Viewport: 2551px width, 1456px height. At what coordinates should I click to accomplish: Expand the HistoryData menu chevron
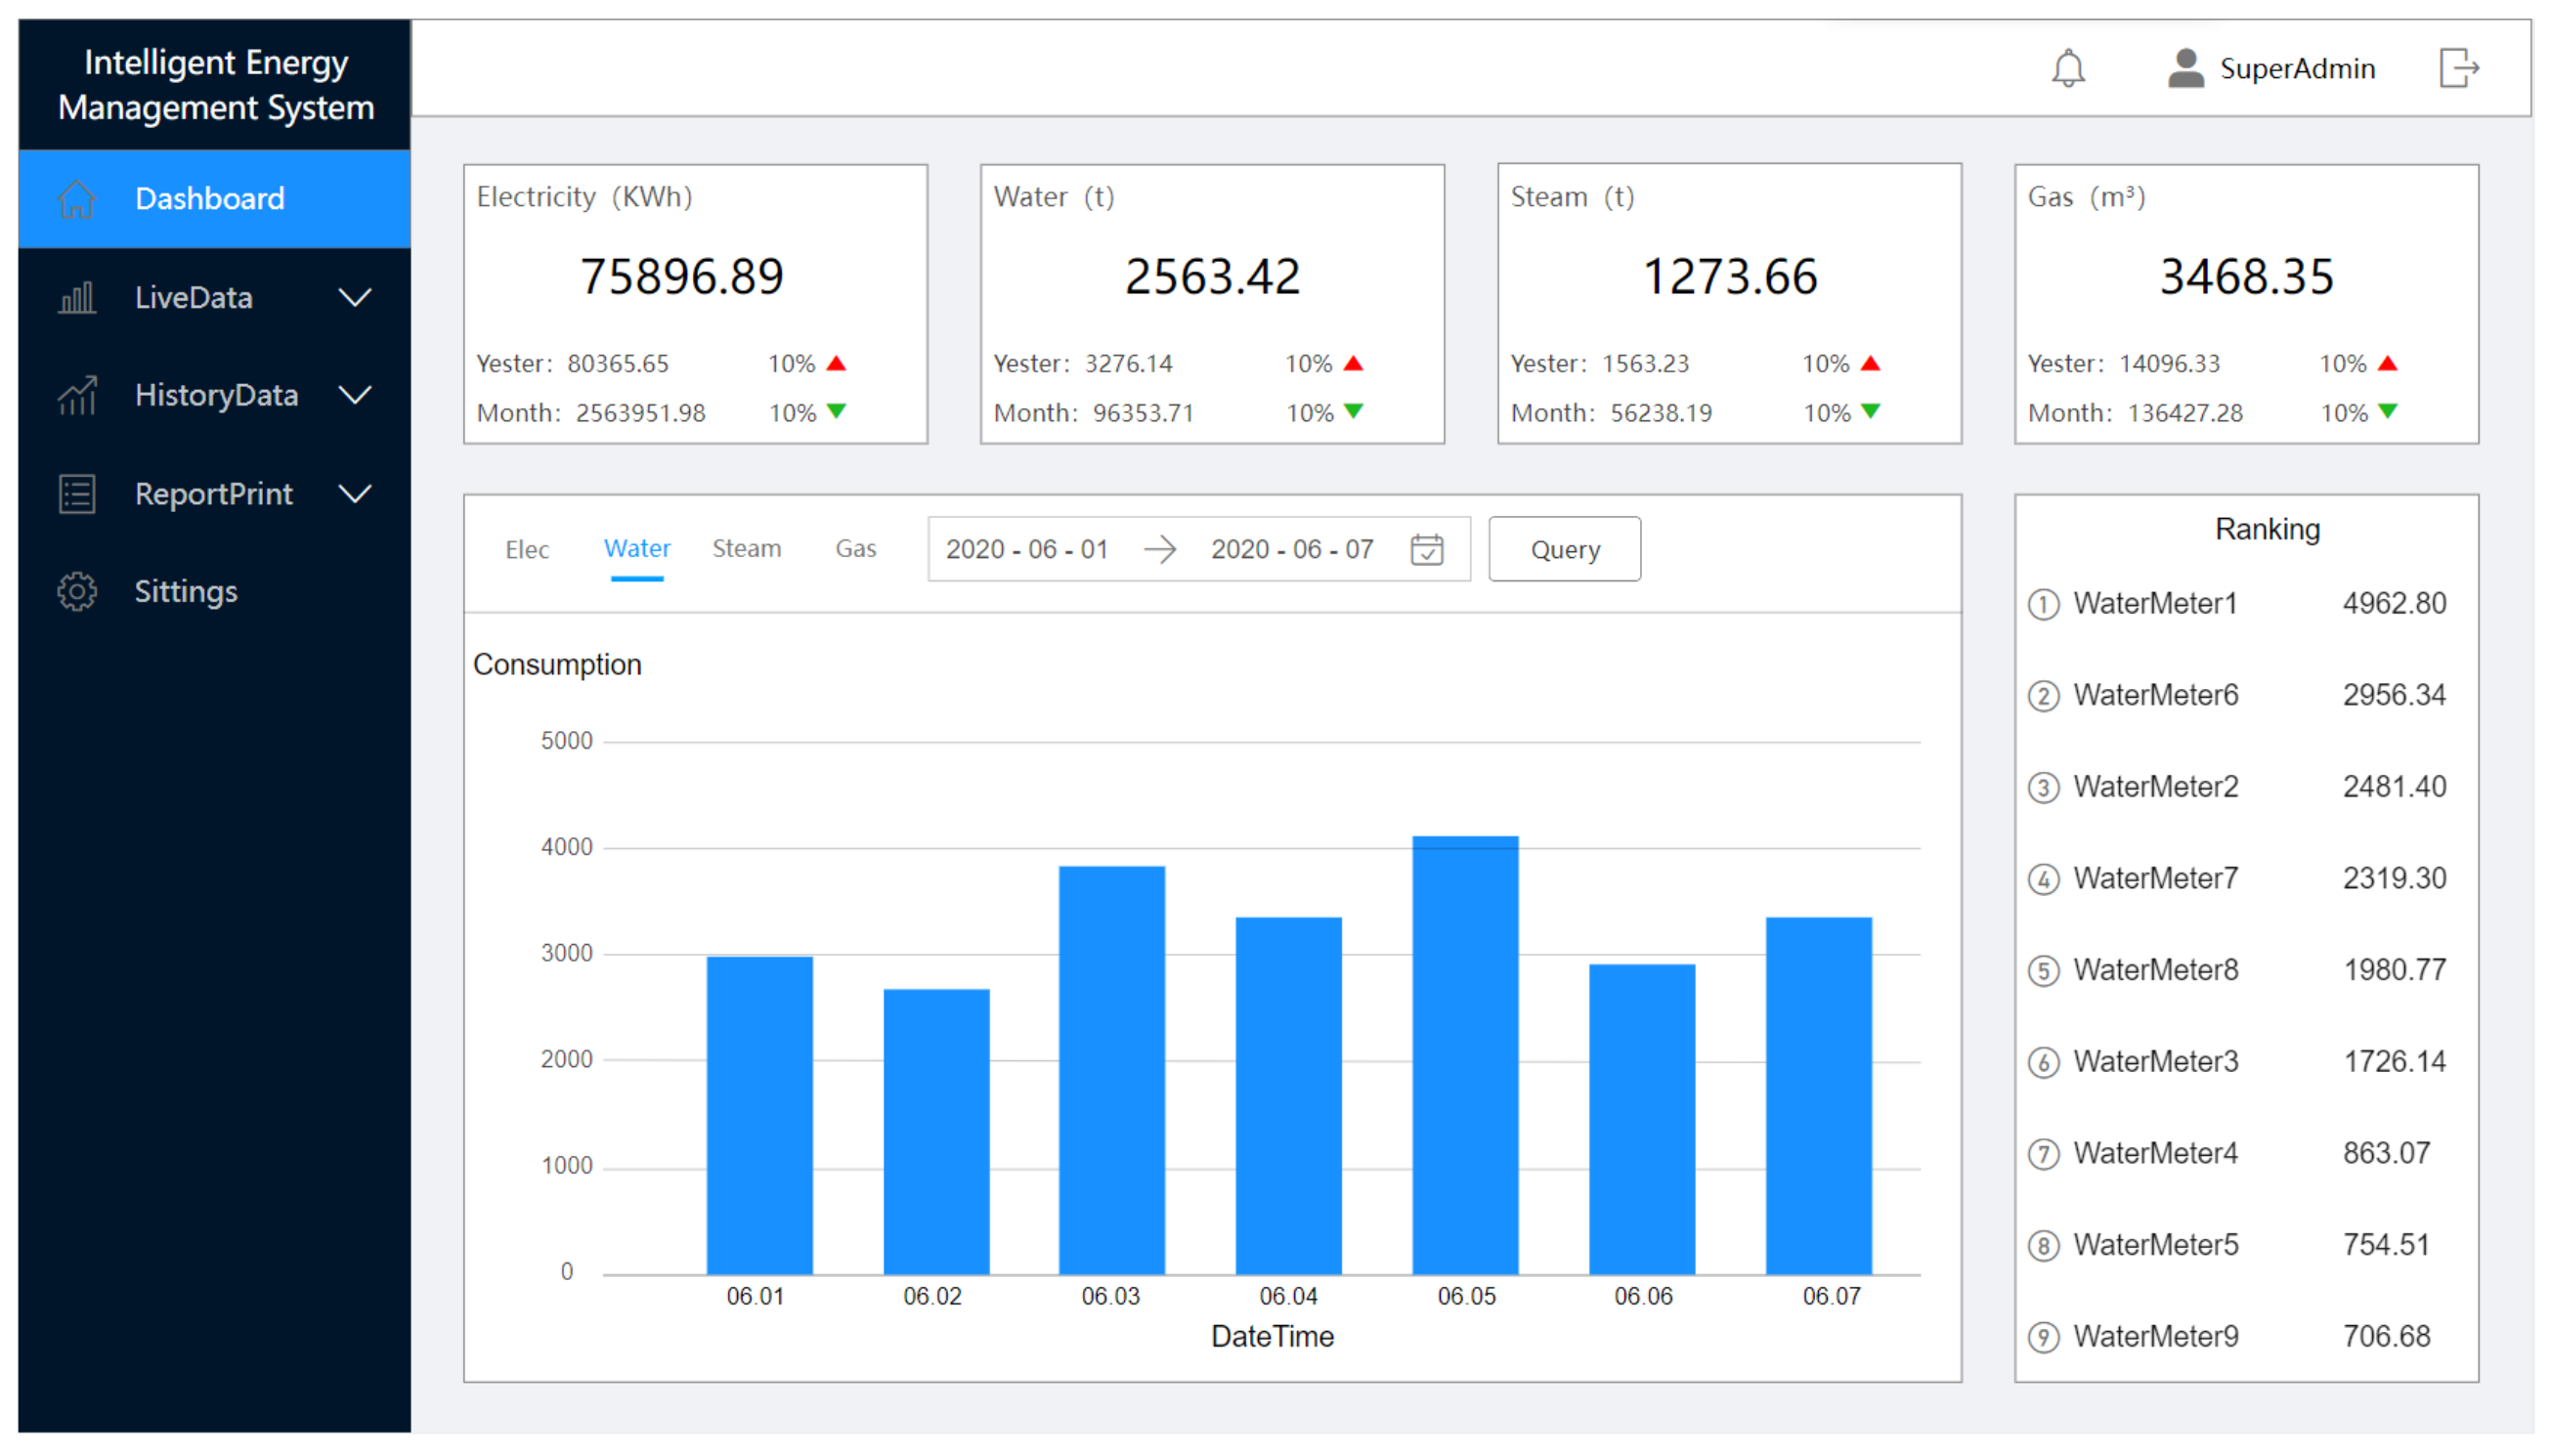pyautogui.click(x=355, y=396)
